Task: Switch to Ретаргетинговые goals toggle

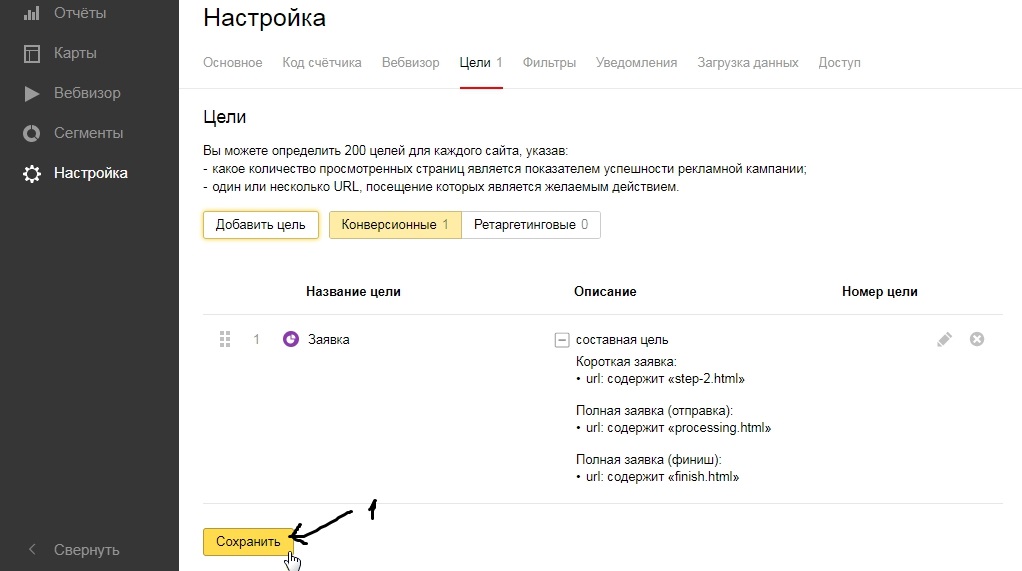Action: click(x=531, y=225)
